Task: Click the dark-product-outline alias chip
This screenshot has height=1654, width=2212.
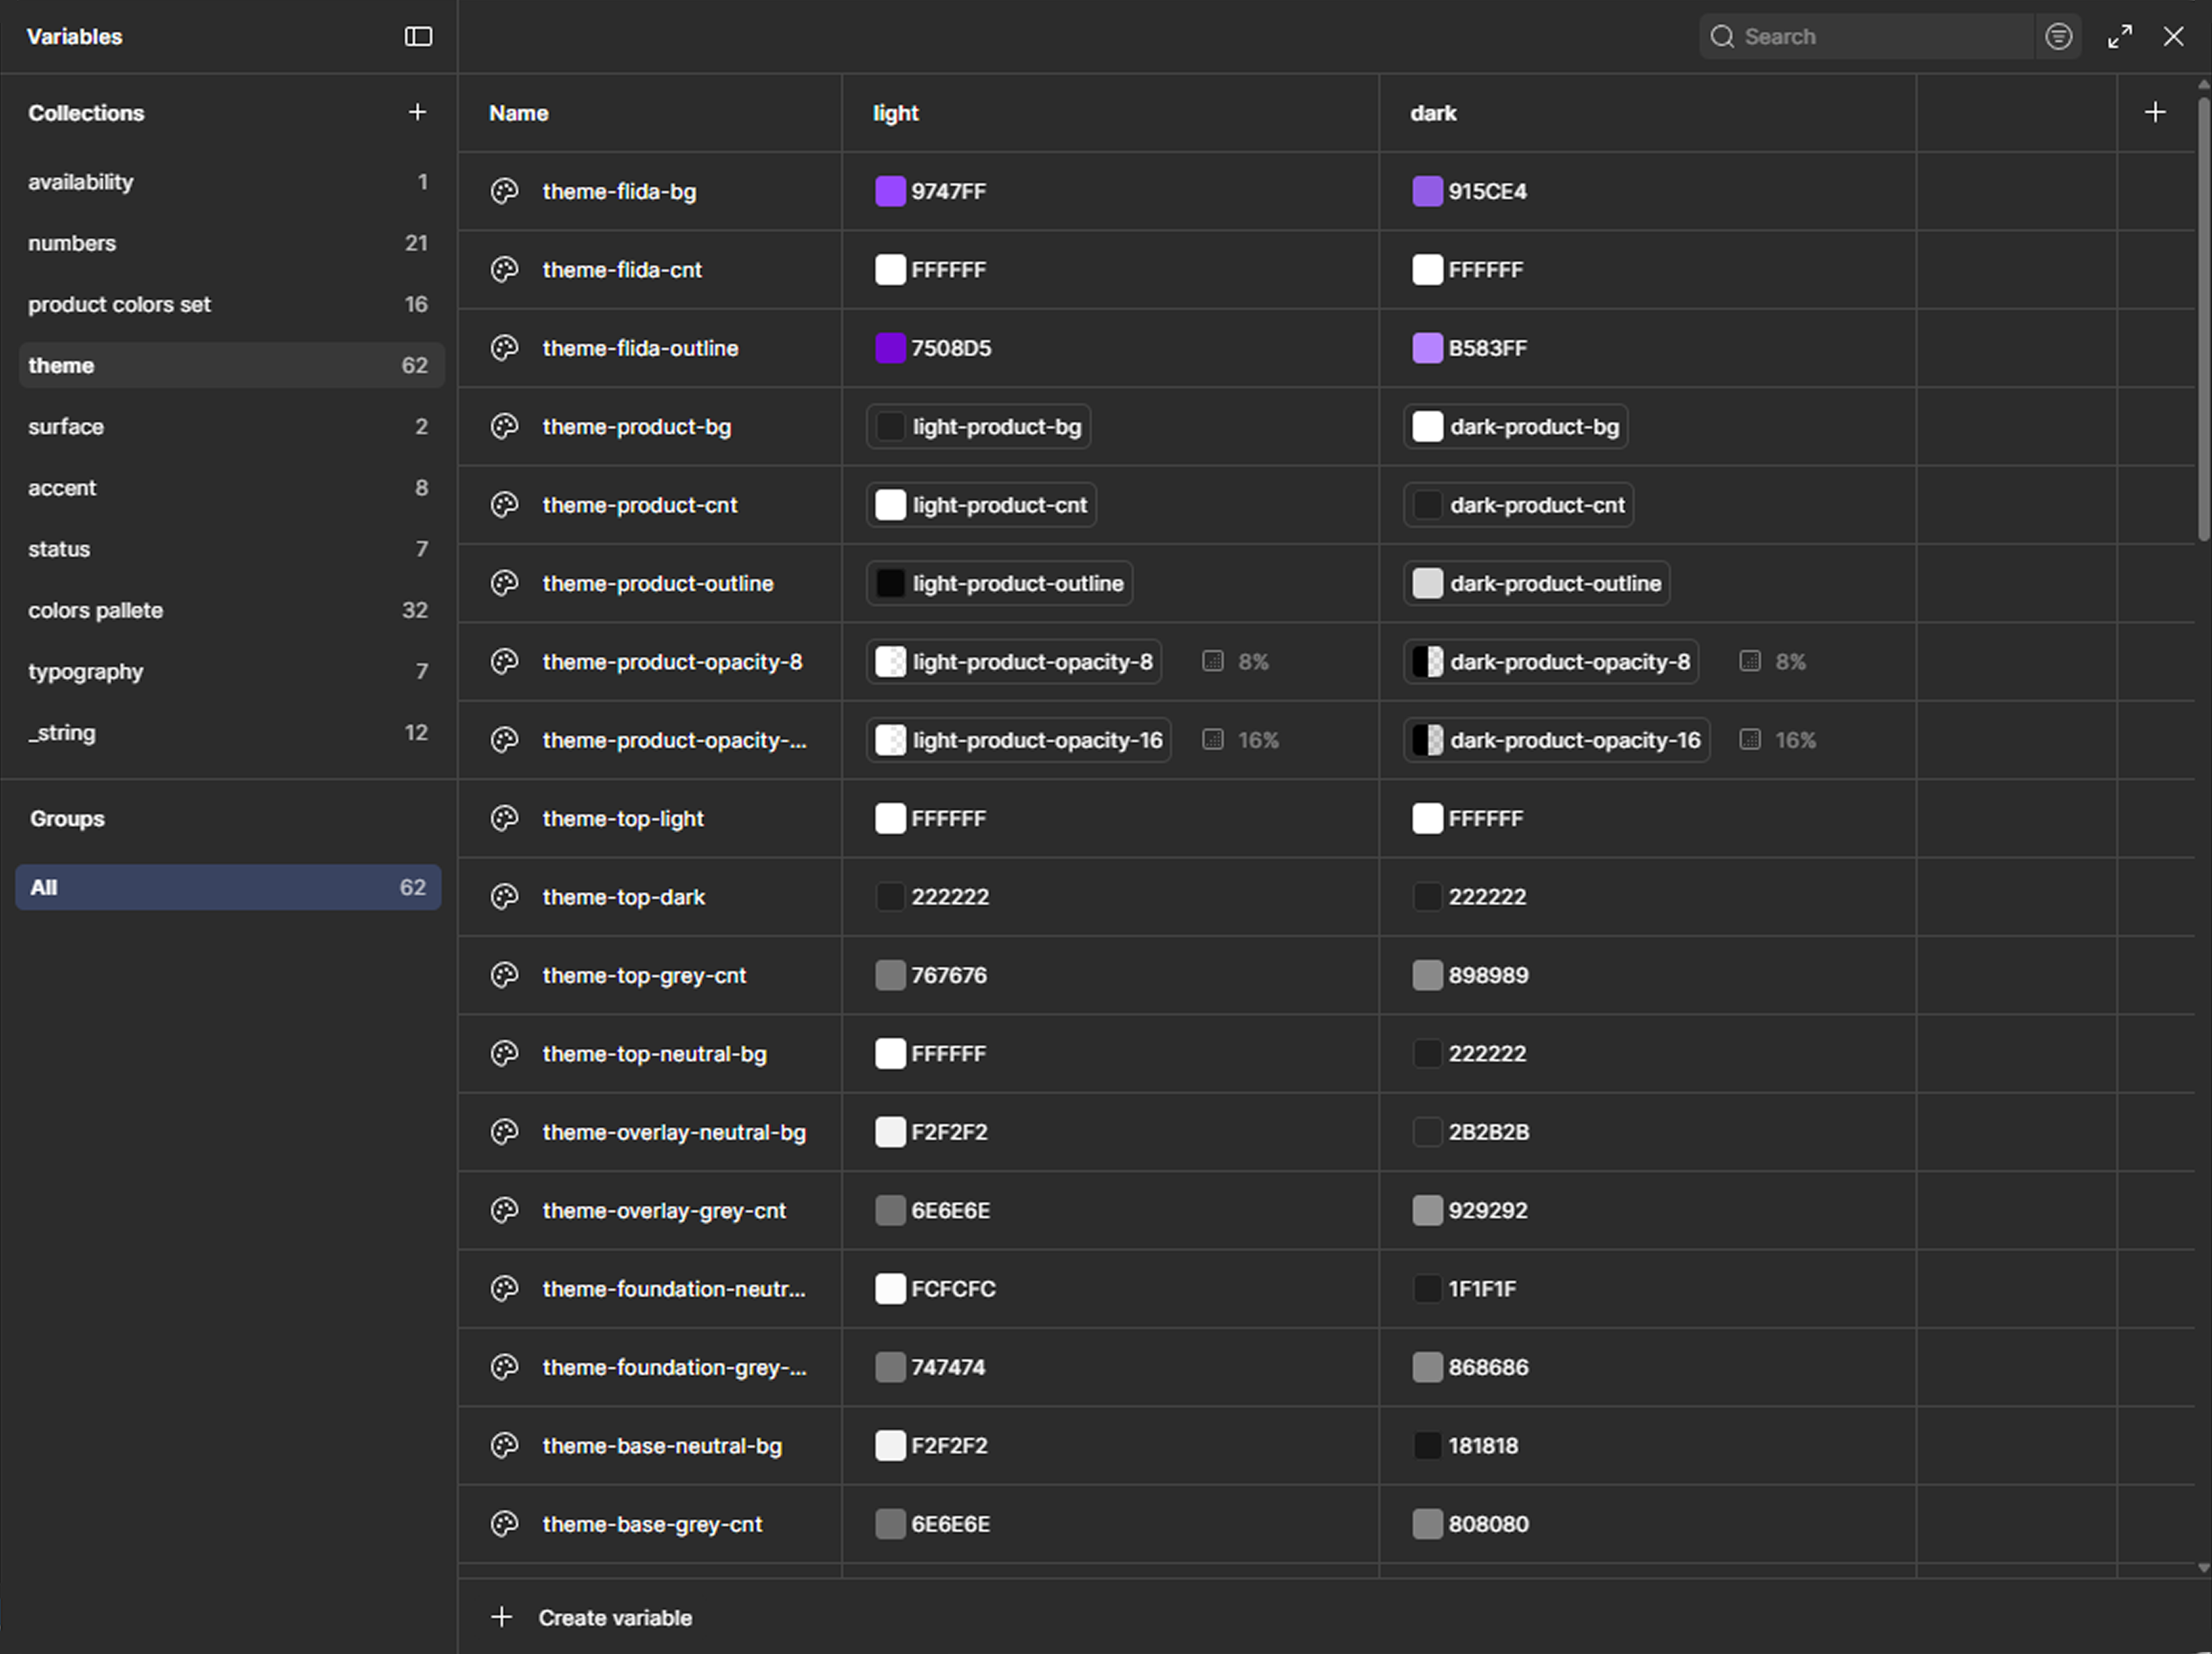Action: click(1536, 583)
